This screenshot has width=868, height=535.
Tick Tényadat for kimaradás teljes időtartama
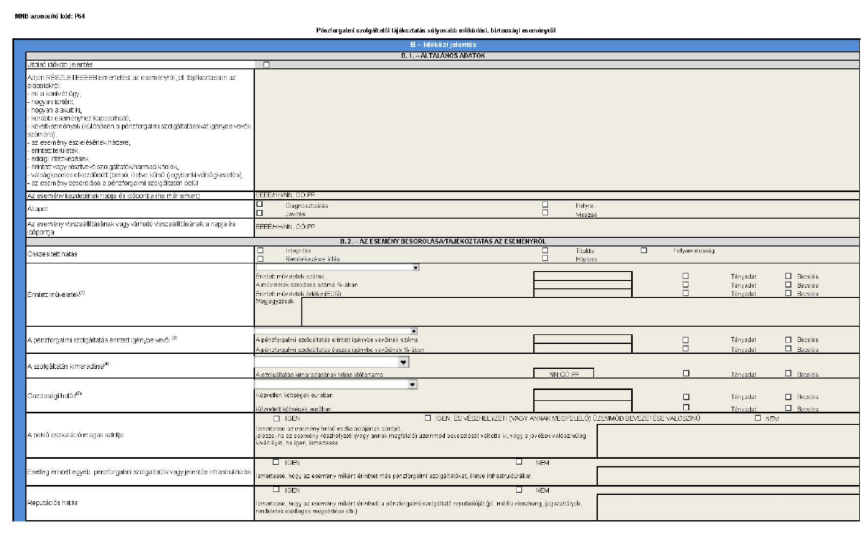pyautogui.click(x=686, y=373)
